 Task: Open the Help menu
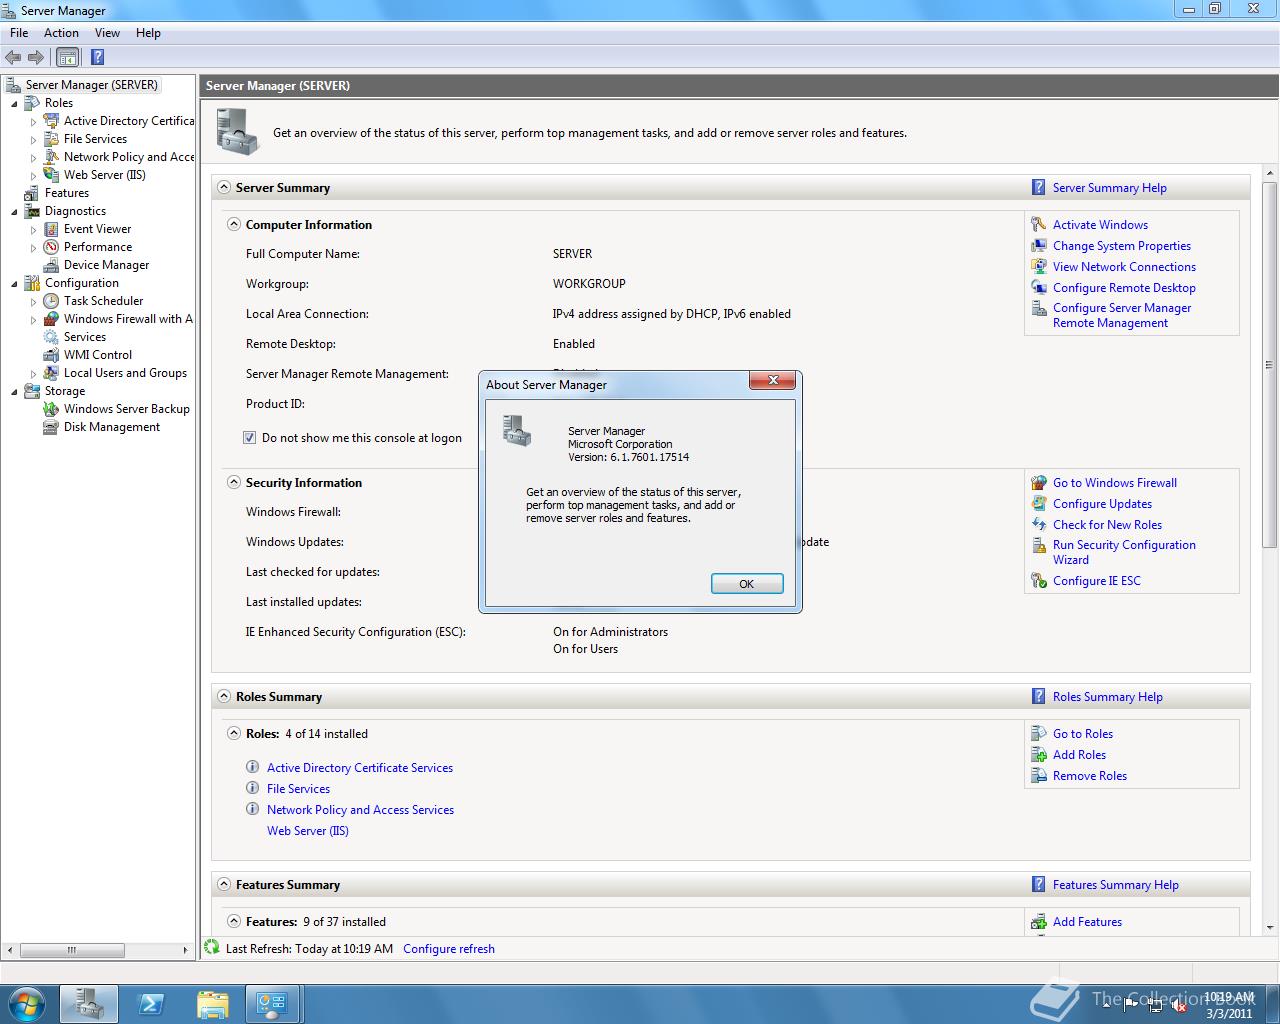click(148, 33)
